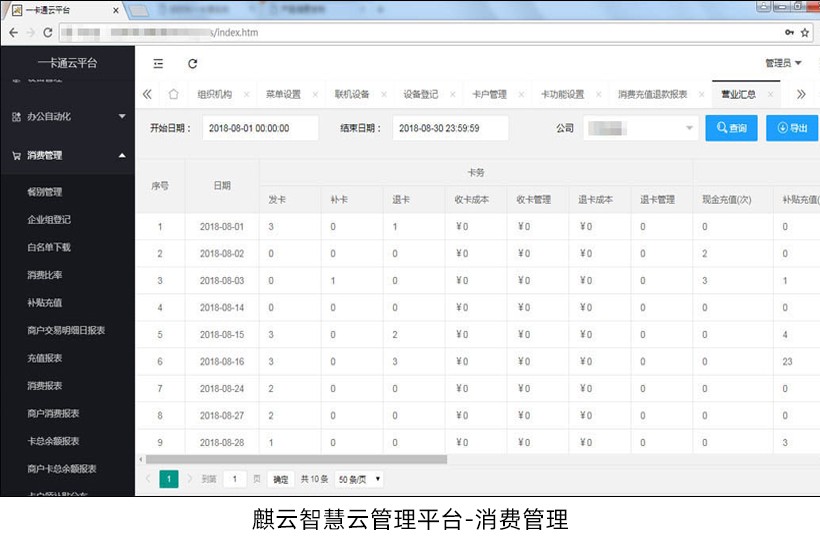
Task: Close the 组织机构 tab
Action: coord(246,95)
